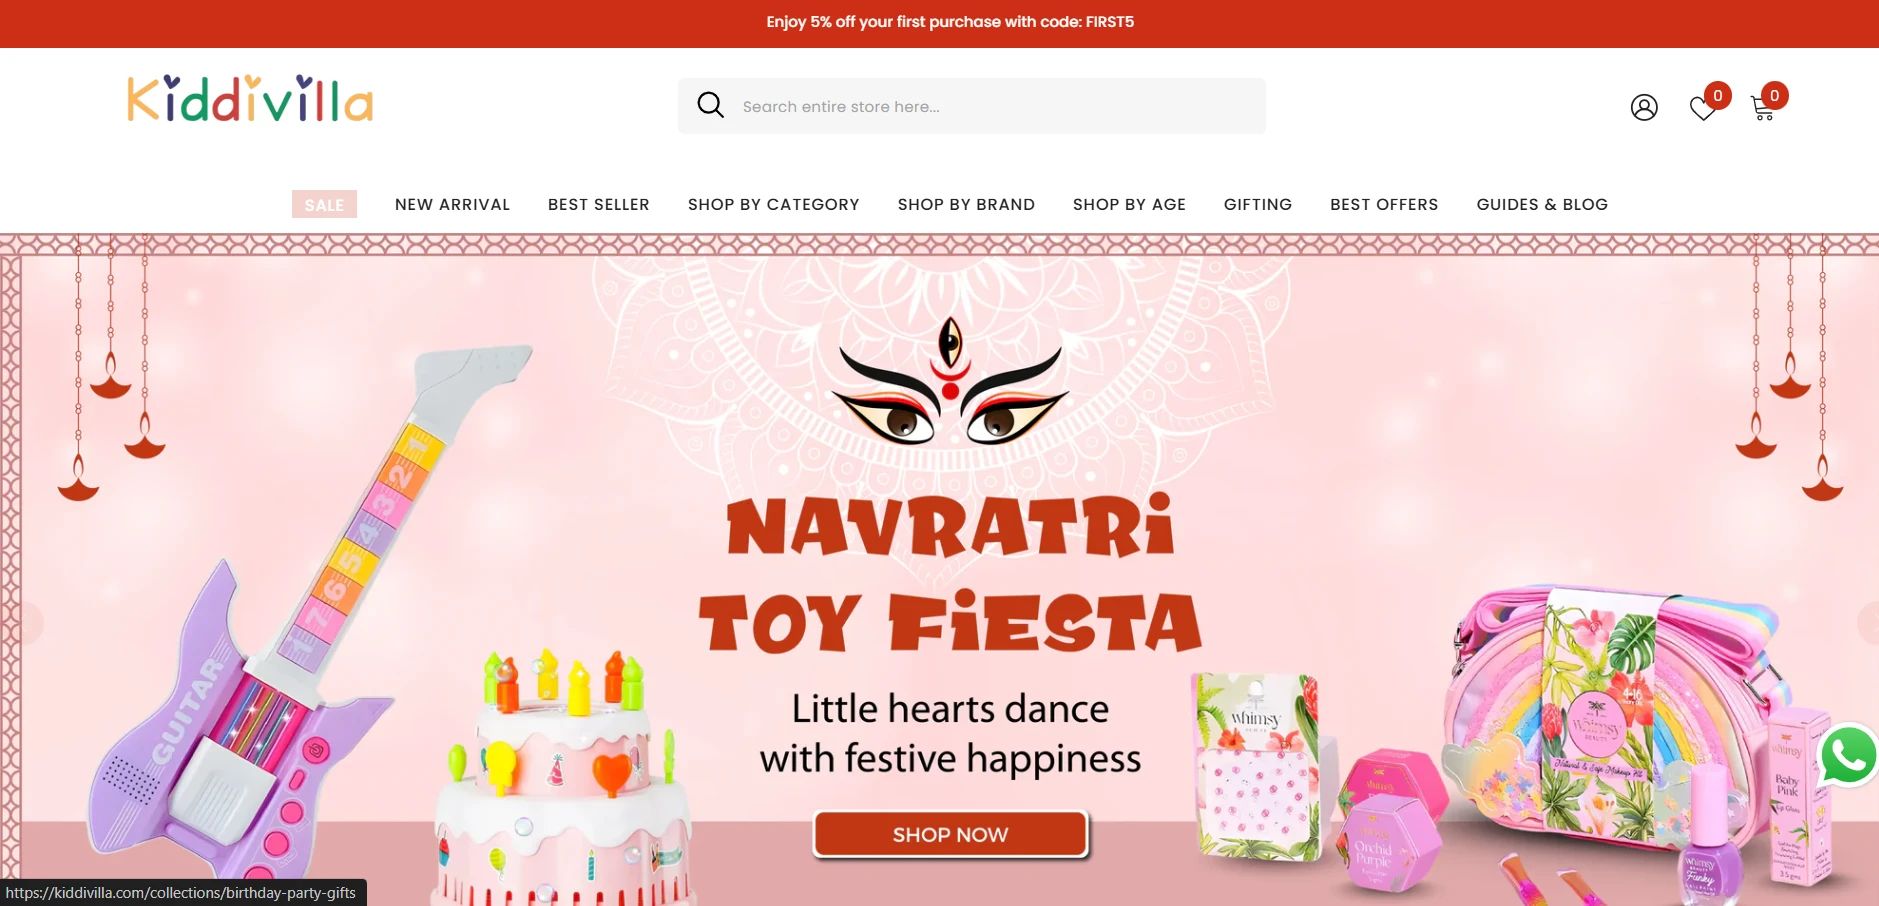This screenshot has height=906, width=1879.
Task: Open New Arrival menu item
Action: 452,204
